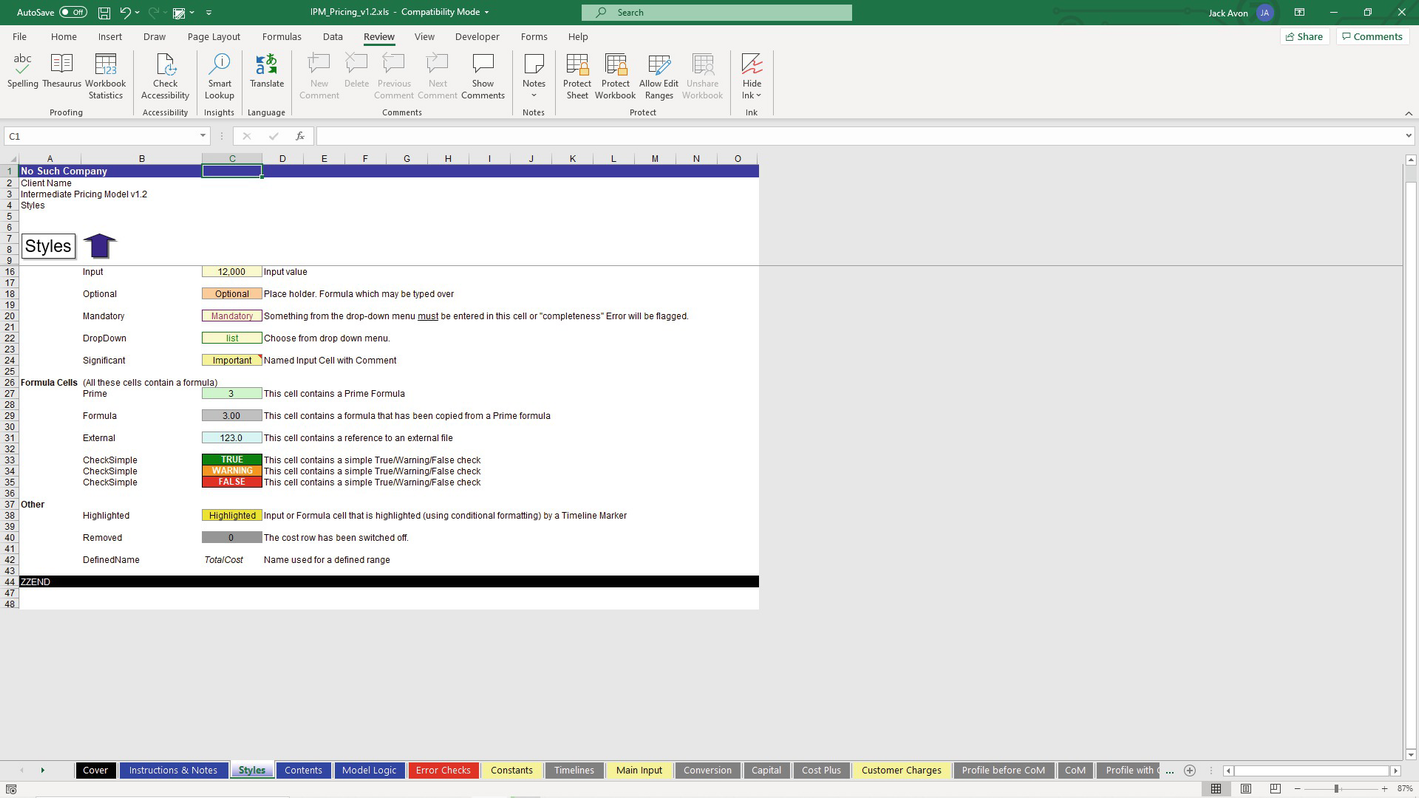Image resolution: width=1419 pixels, height=798 pixels.
Task: Run the Spelling check tool
Action: click(22, 73)
